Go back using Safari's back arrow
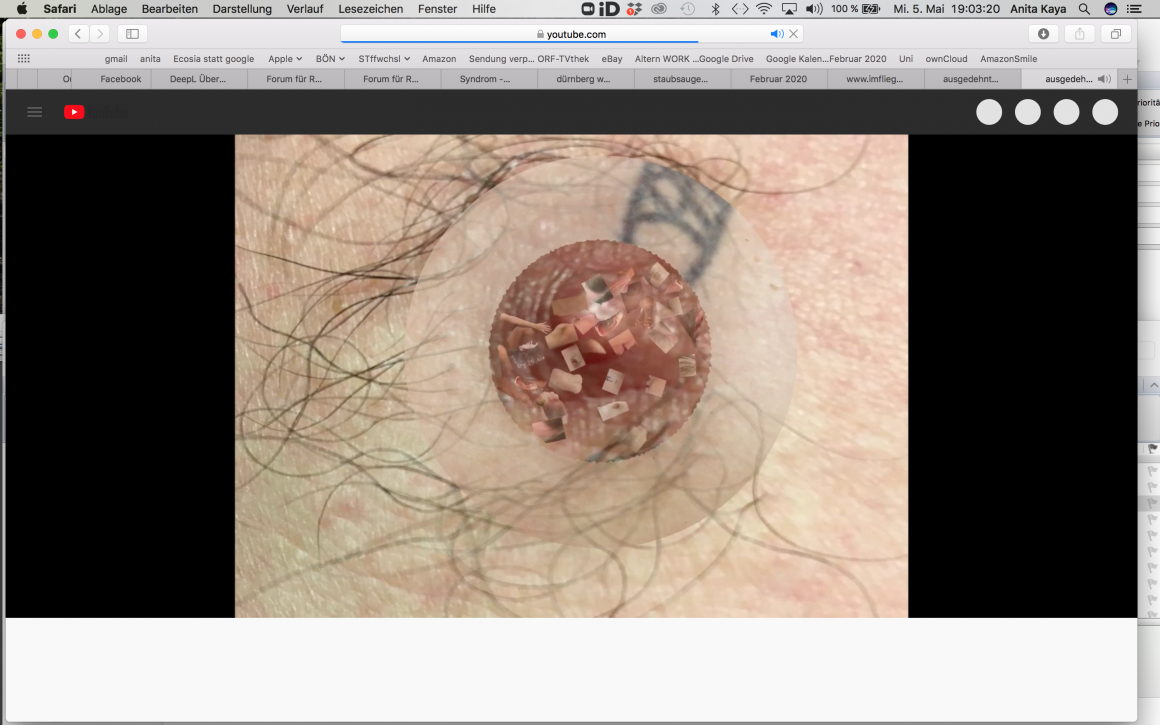The image size is (1160, 725). (x=78, y=34)
